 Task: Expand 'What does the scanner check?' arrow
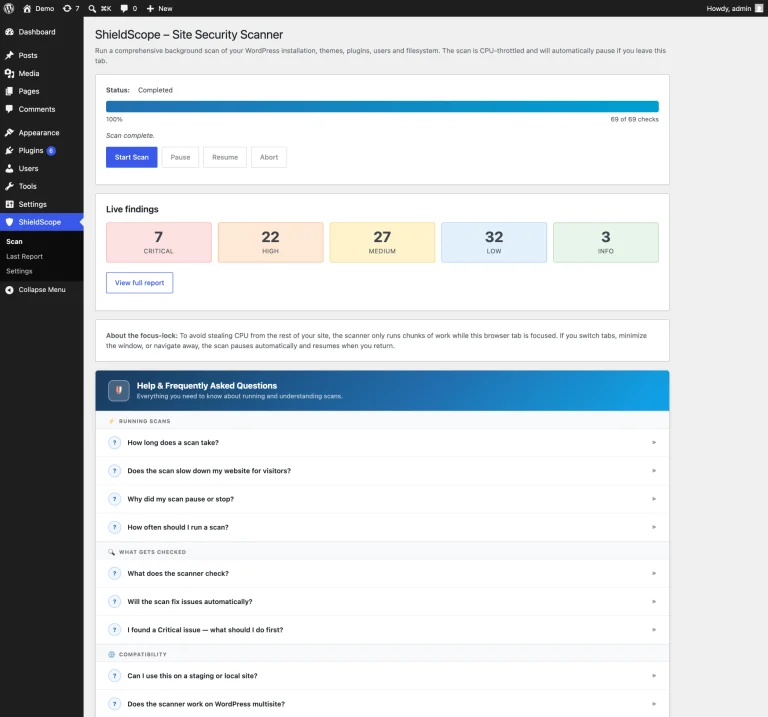(654, 574)
